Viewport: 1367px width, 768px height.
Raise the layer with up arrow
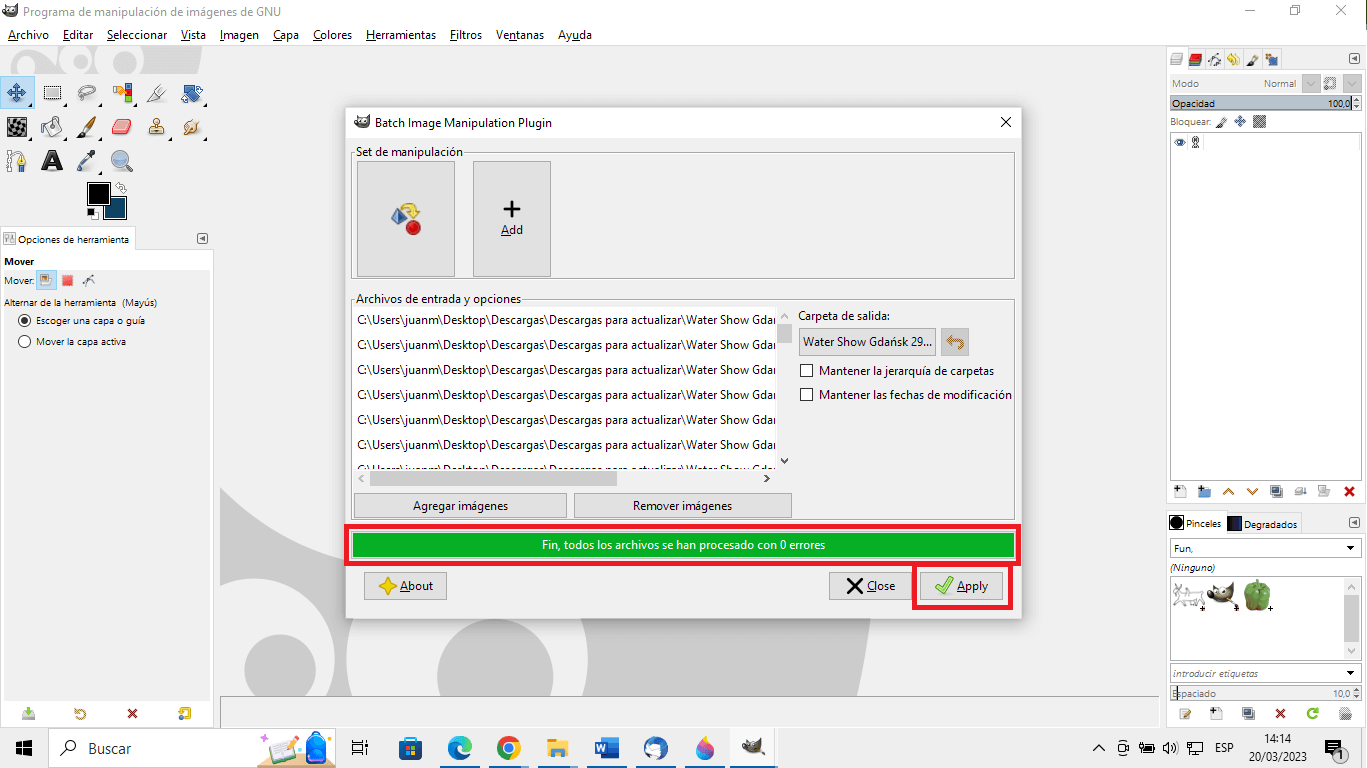[x=1228, y=491]
